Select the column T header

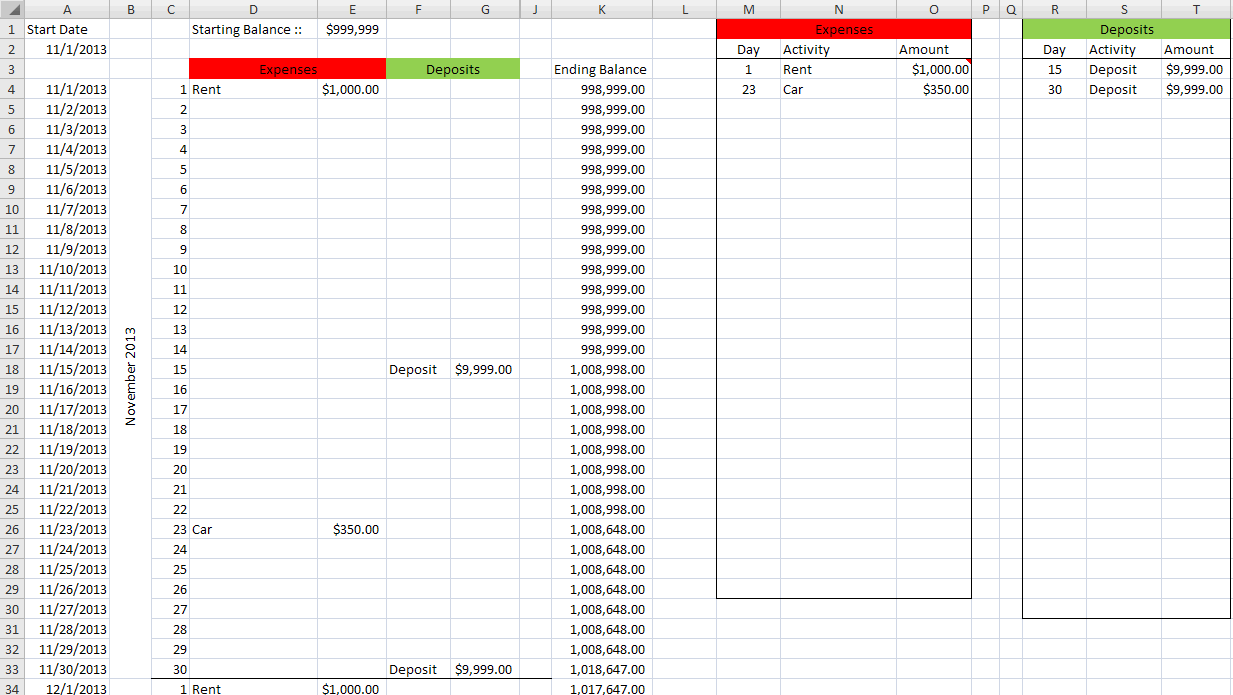[x=1196, y=9]
